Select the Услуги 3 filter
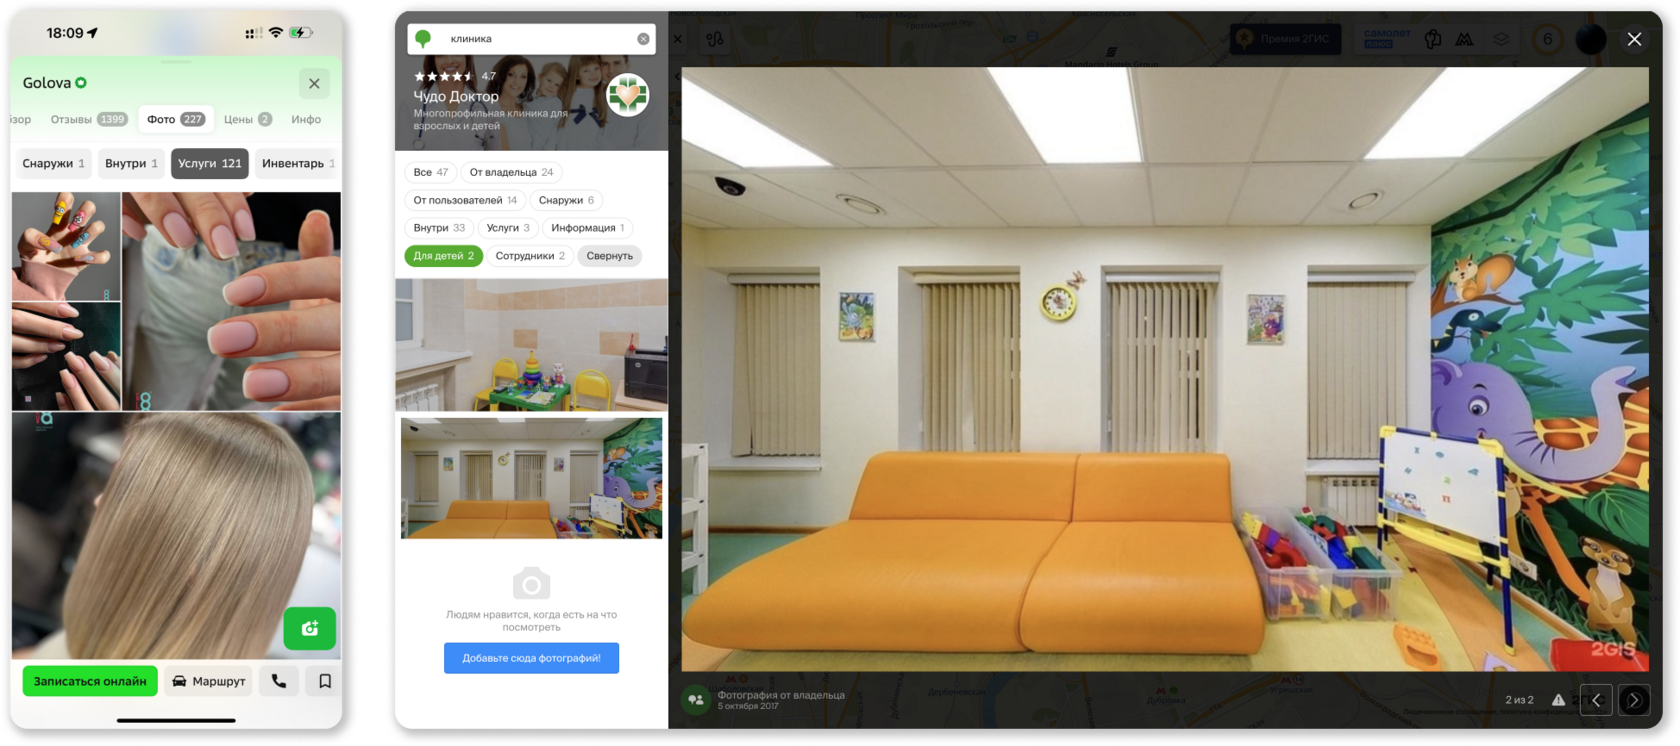1680x746 pixels. (508, 228)
